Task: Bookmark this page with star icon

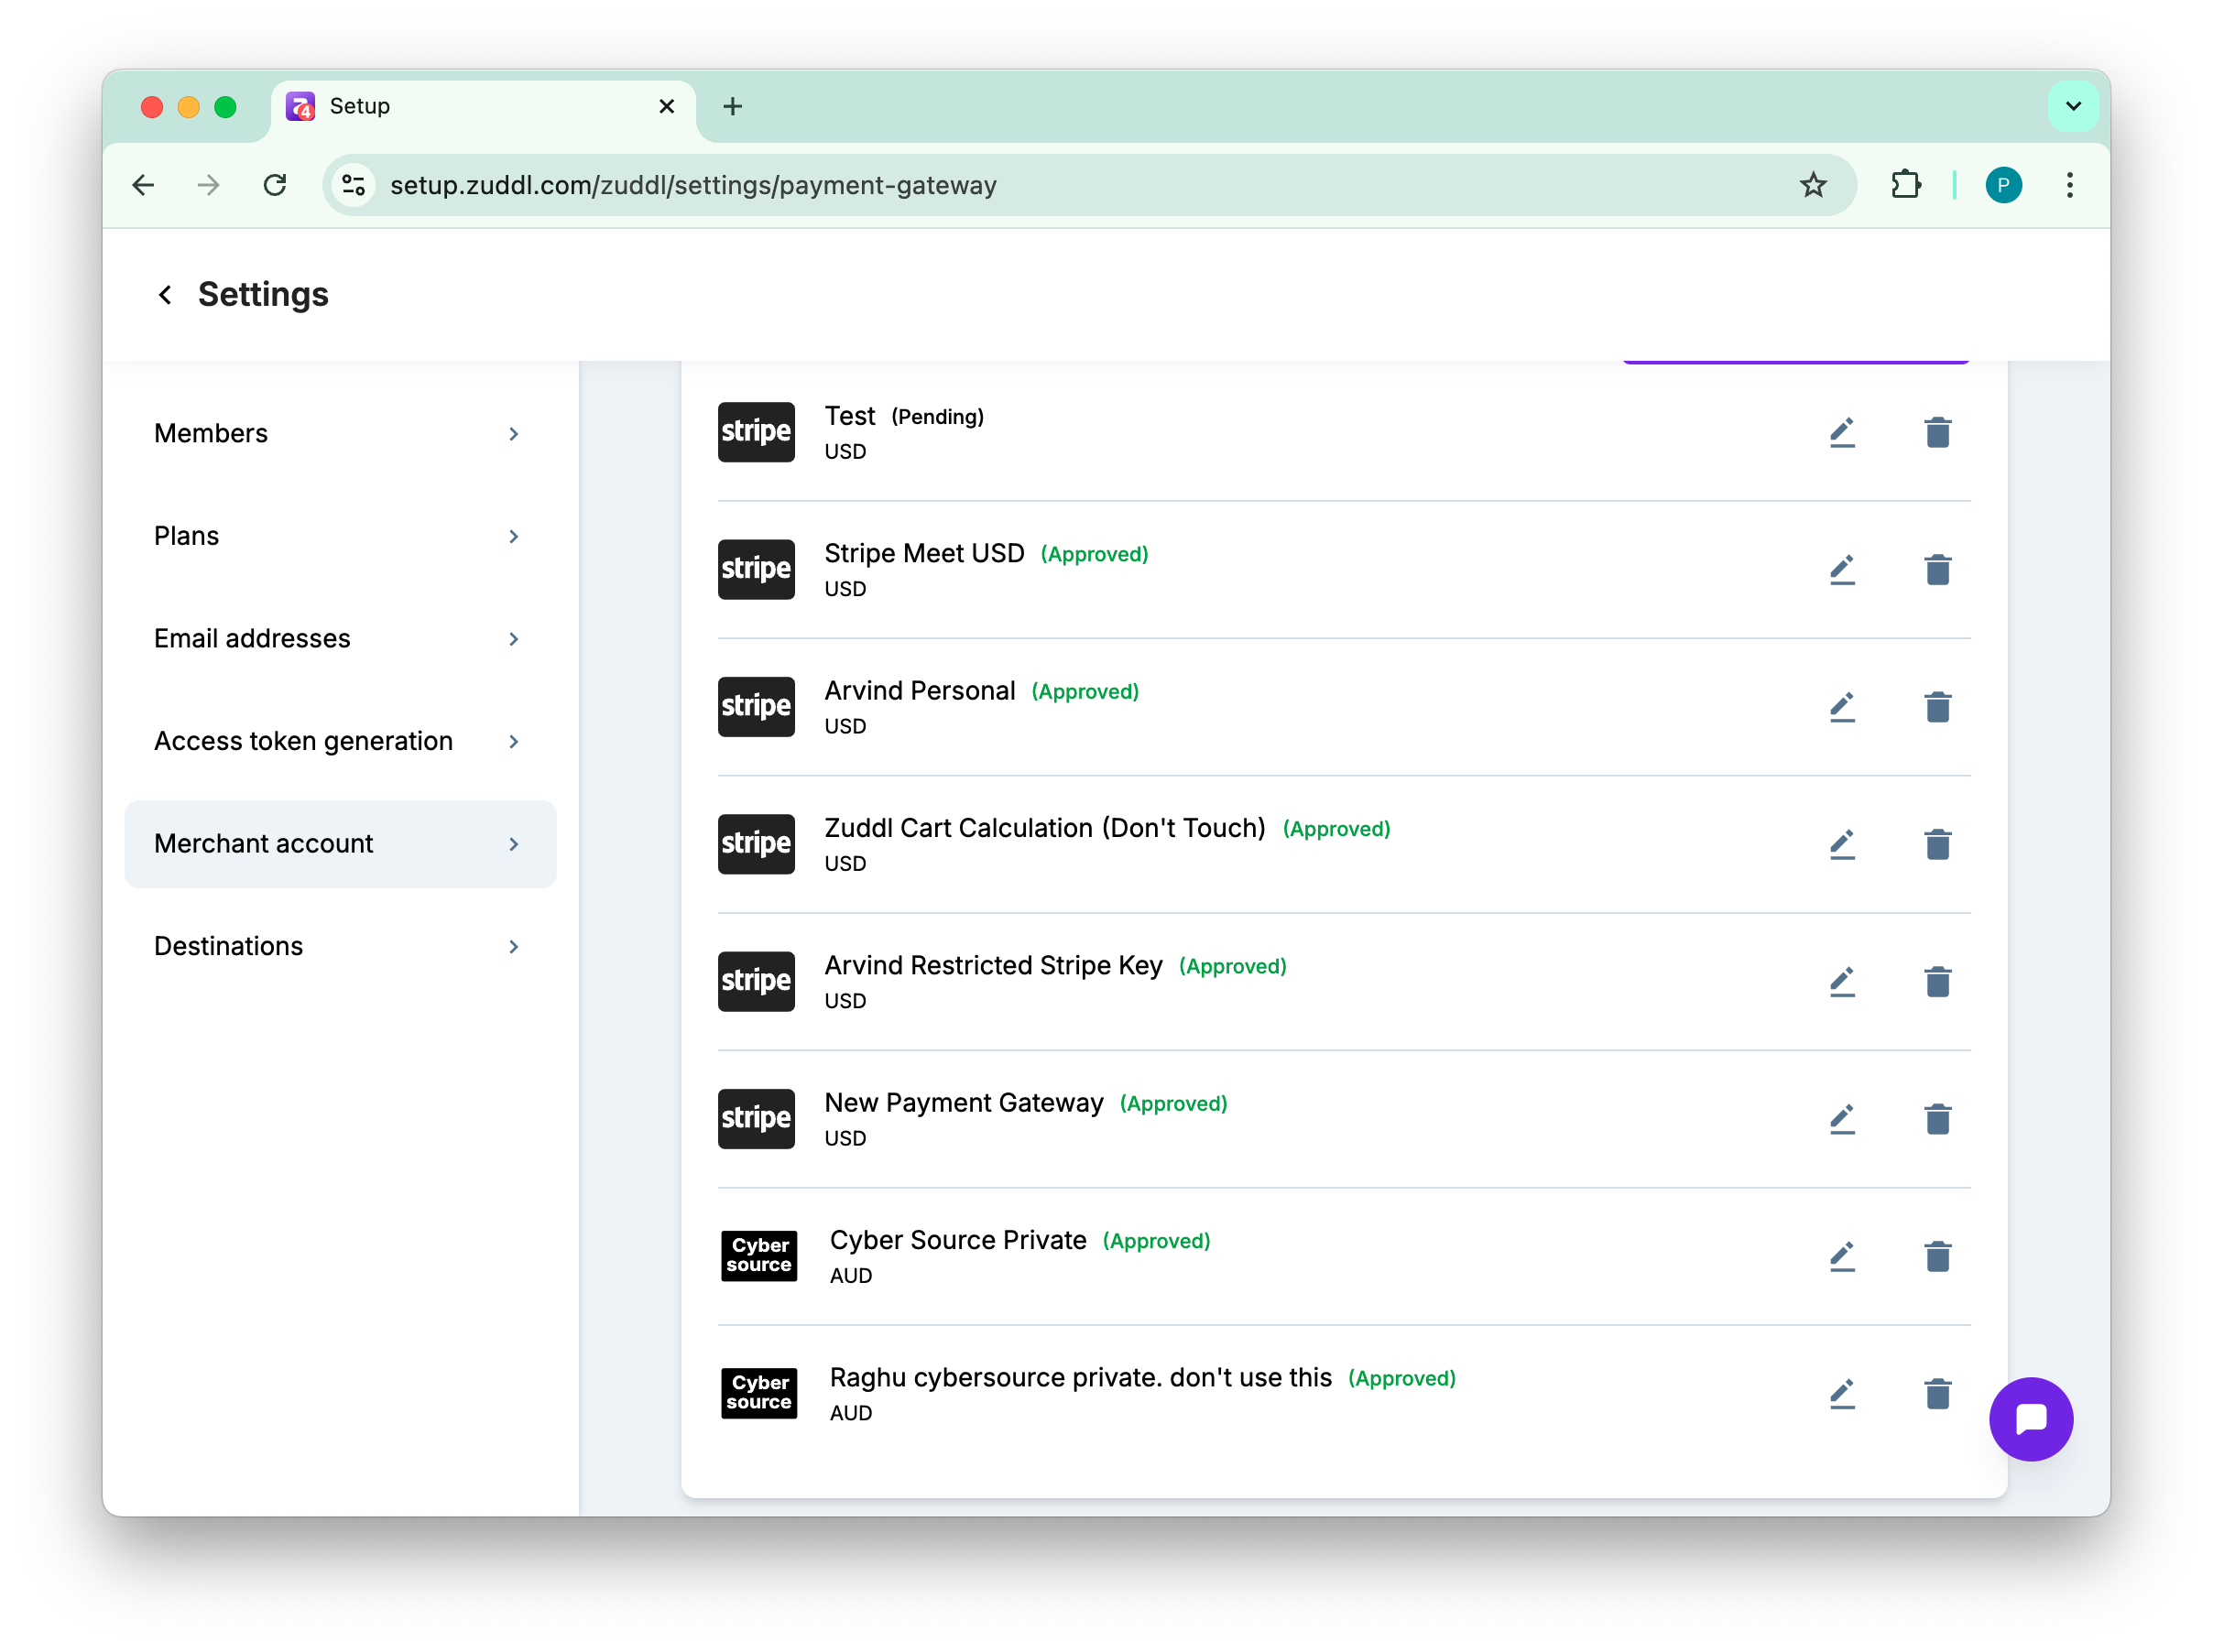Action: click(x=1813, y=185)
